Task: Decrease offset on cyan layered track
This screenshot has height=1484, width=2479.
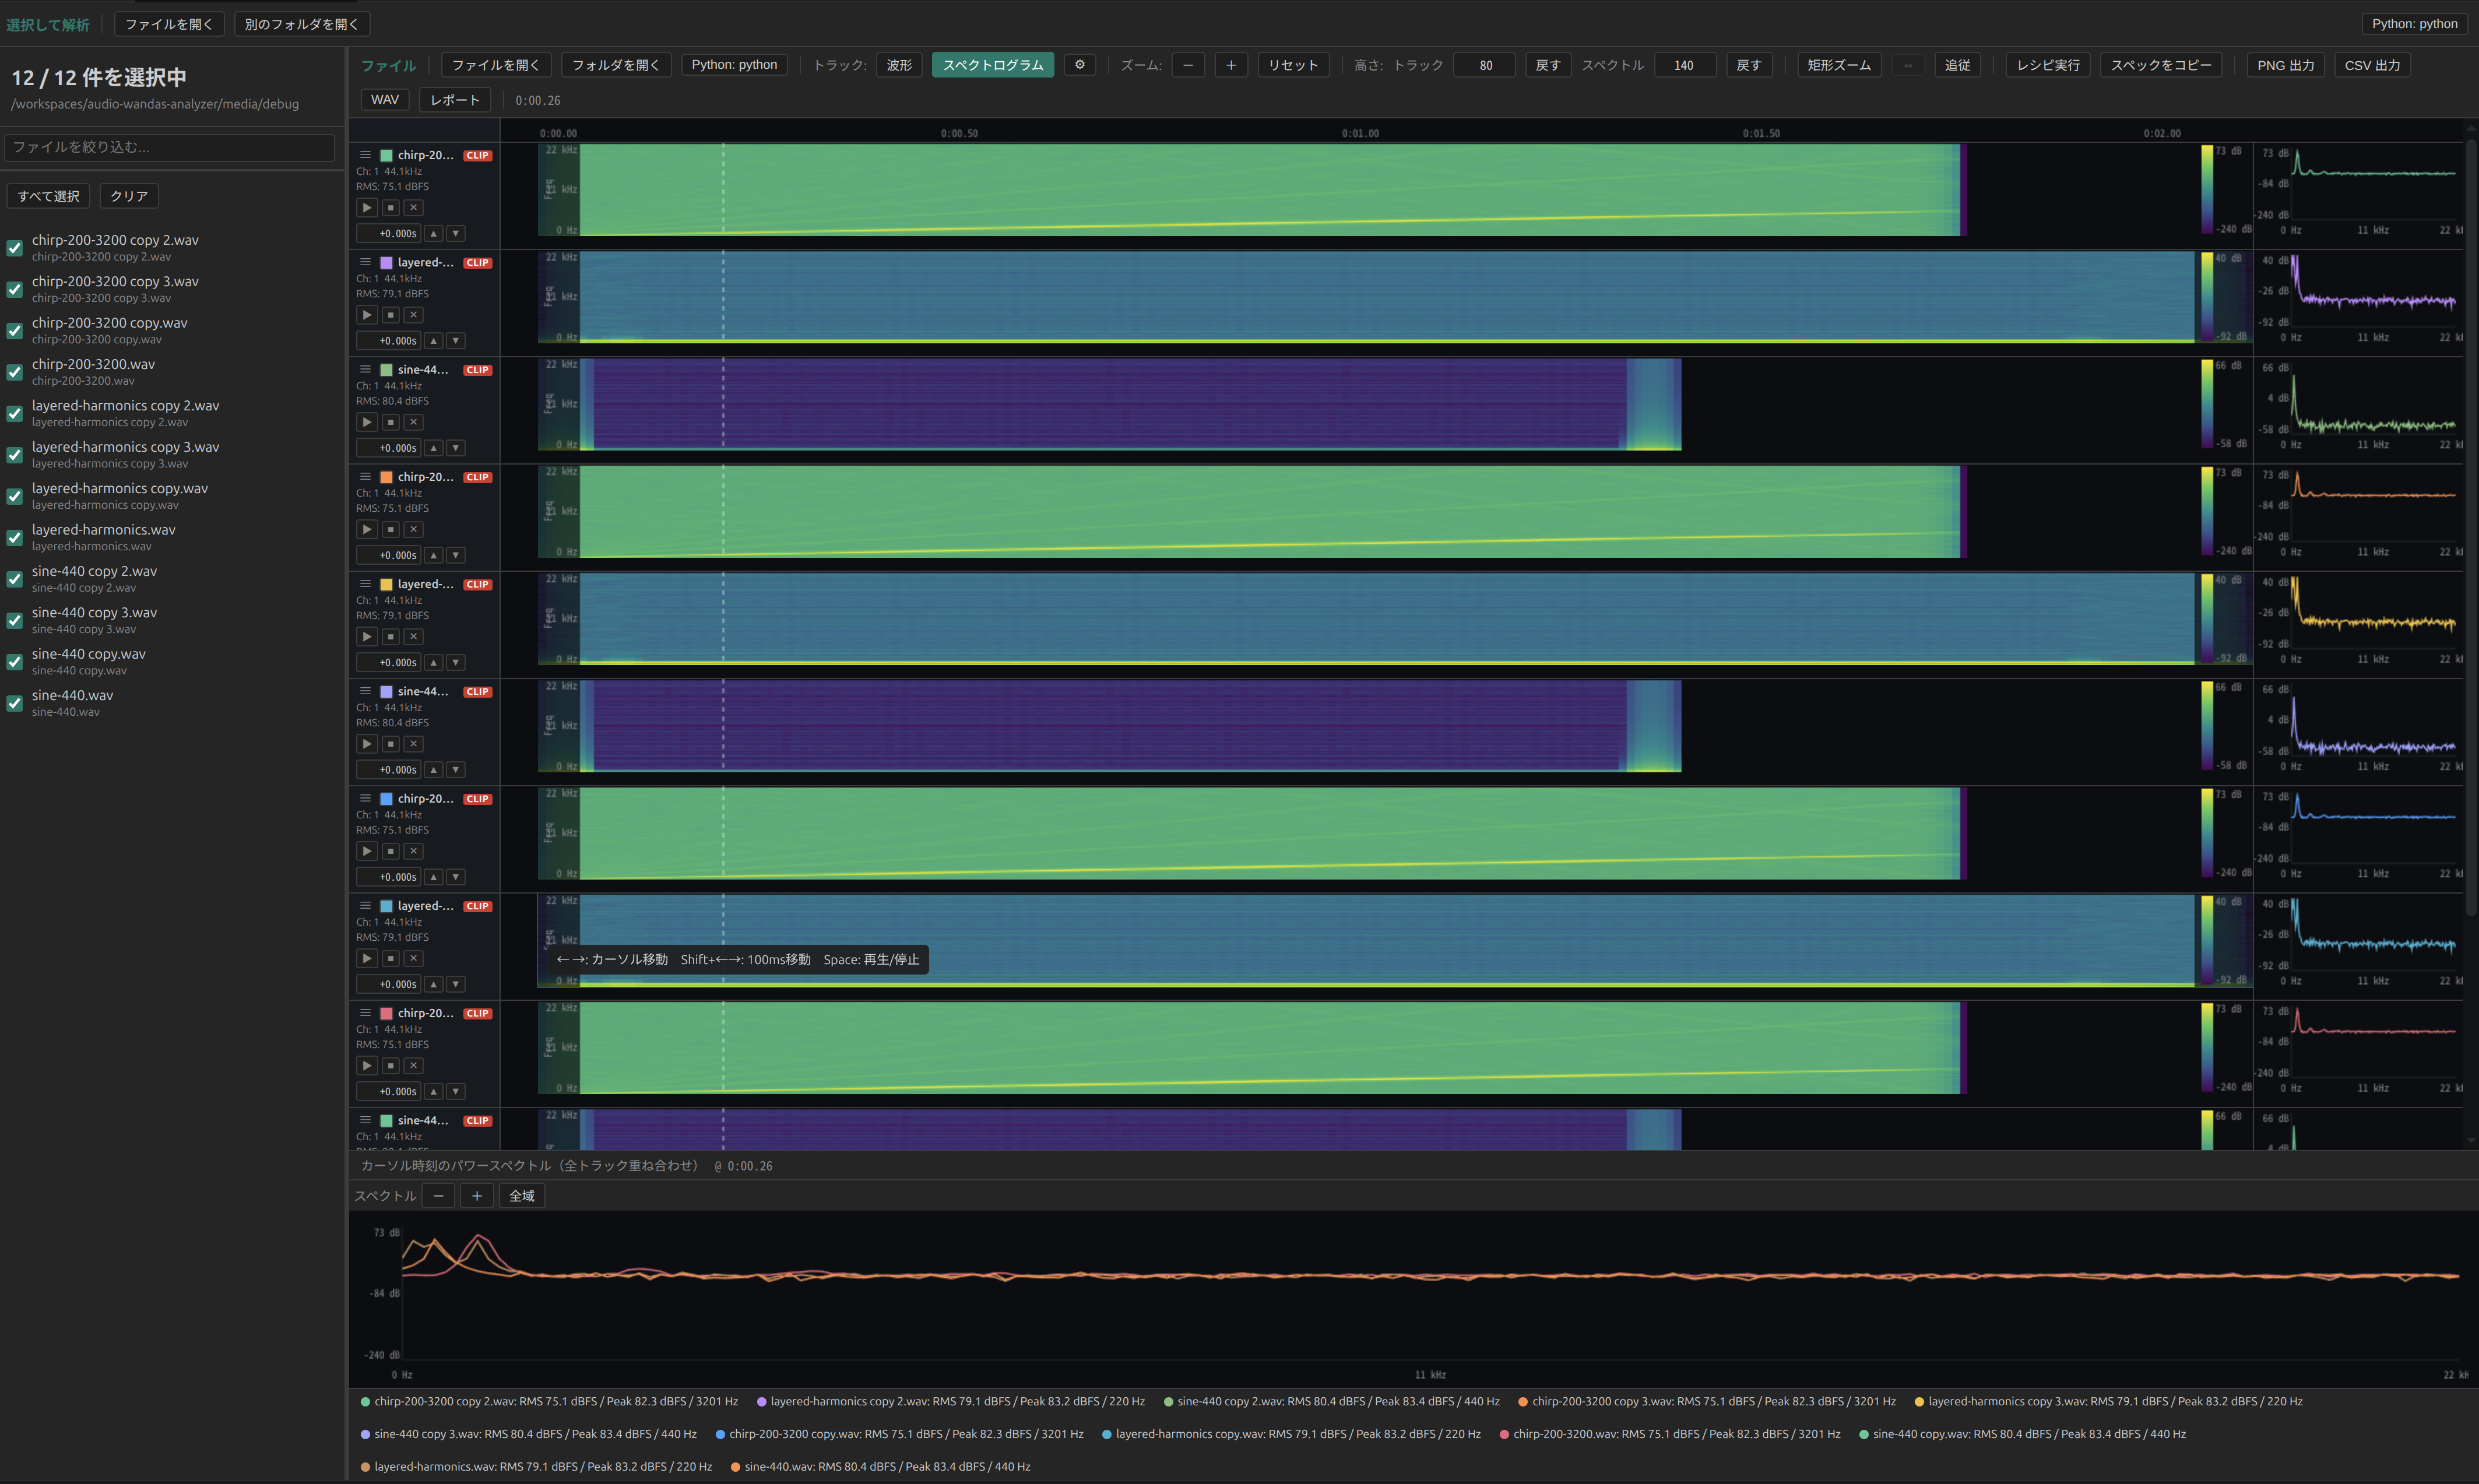Action: point(456,985)
